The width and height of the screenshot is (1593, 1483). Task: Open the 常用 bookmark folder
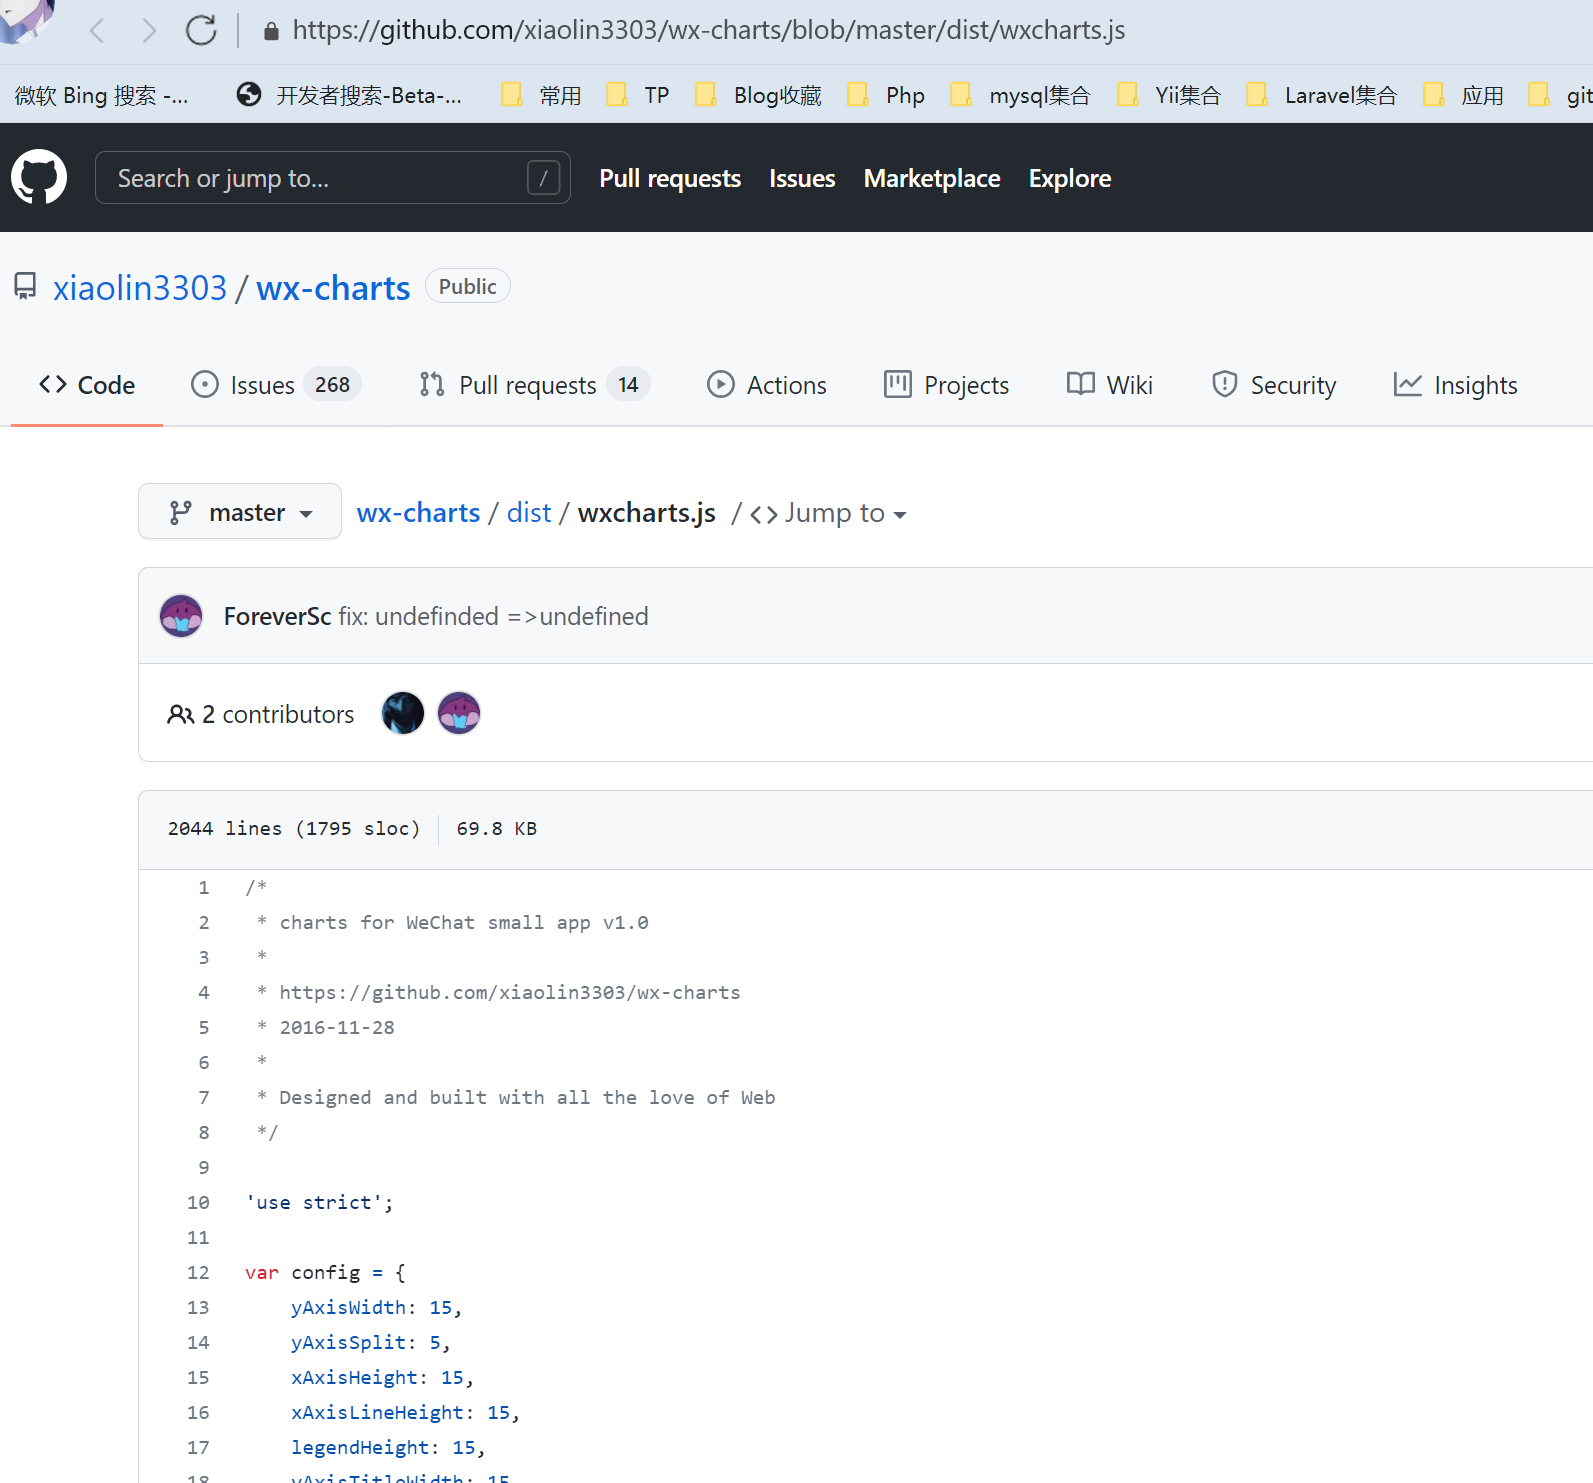tap(542, 95)
